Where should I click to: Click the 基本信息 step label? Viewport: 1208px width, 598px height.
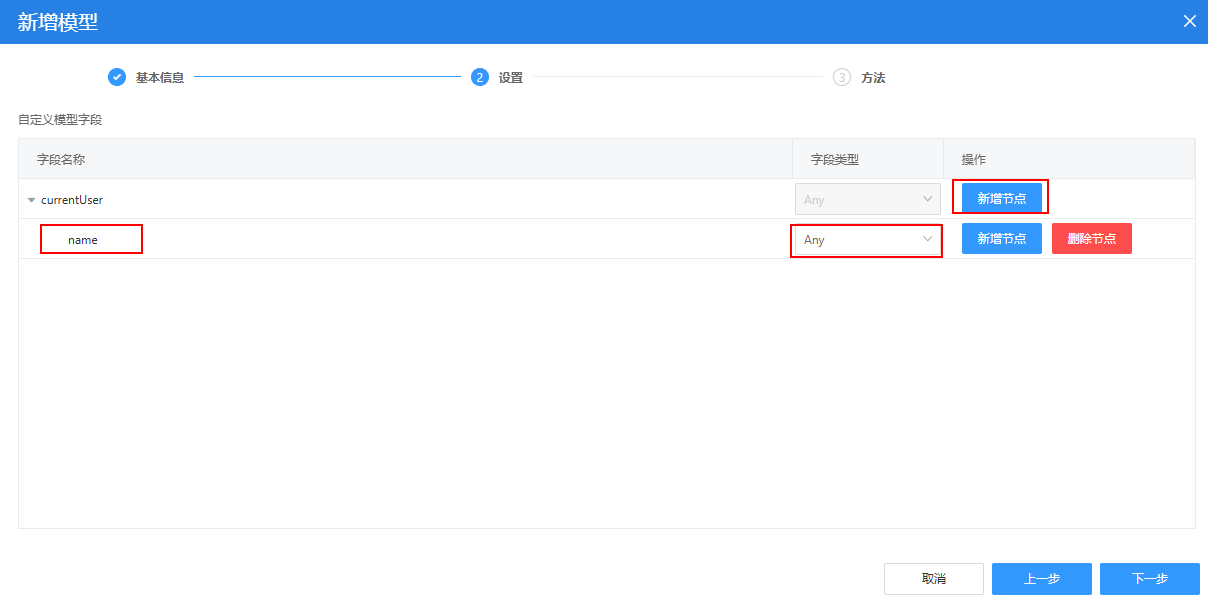pos(160,77)
